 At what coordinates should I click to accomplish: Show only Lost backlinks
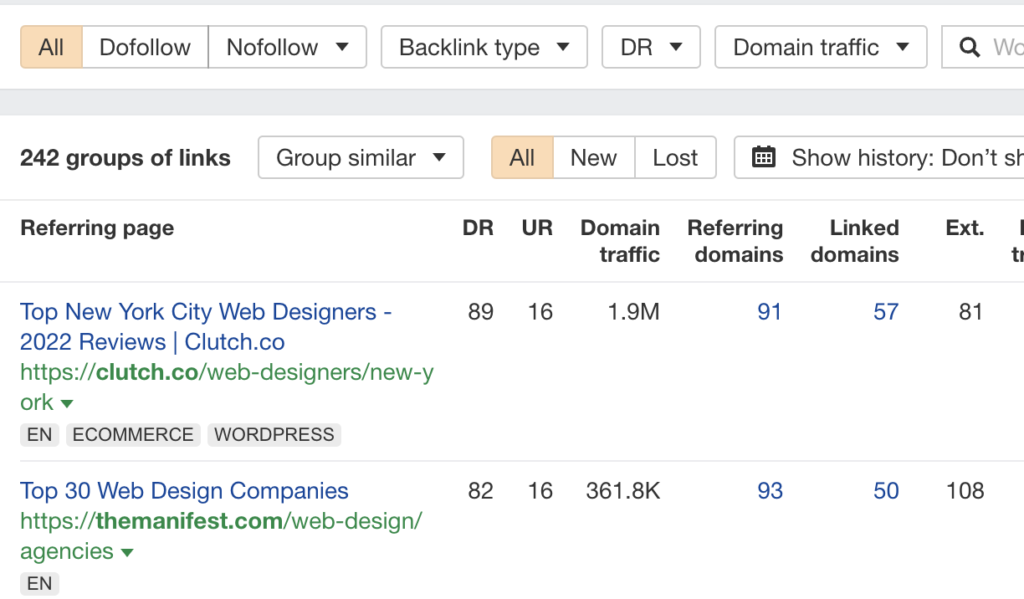[675, 158]
